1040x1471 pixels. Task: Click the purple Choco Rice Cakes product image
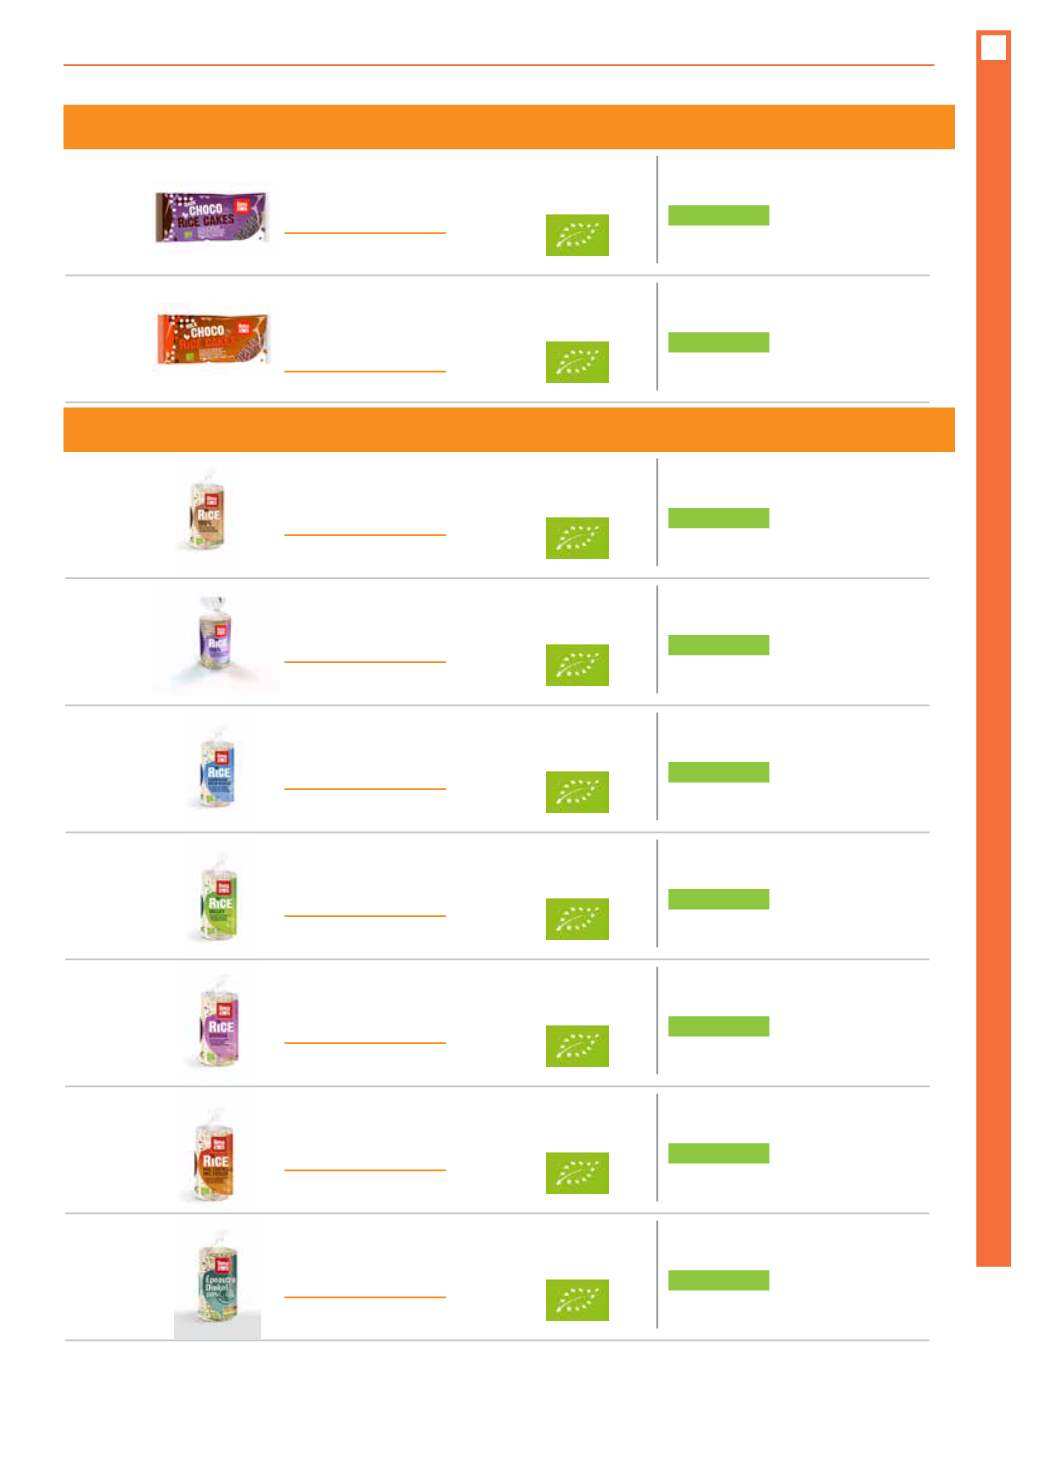[212, 217]
